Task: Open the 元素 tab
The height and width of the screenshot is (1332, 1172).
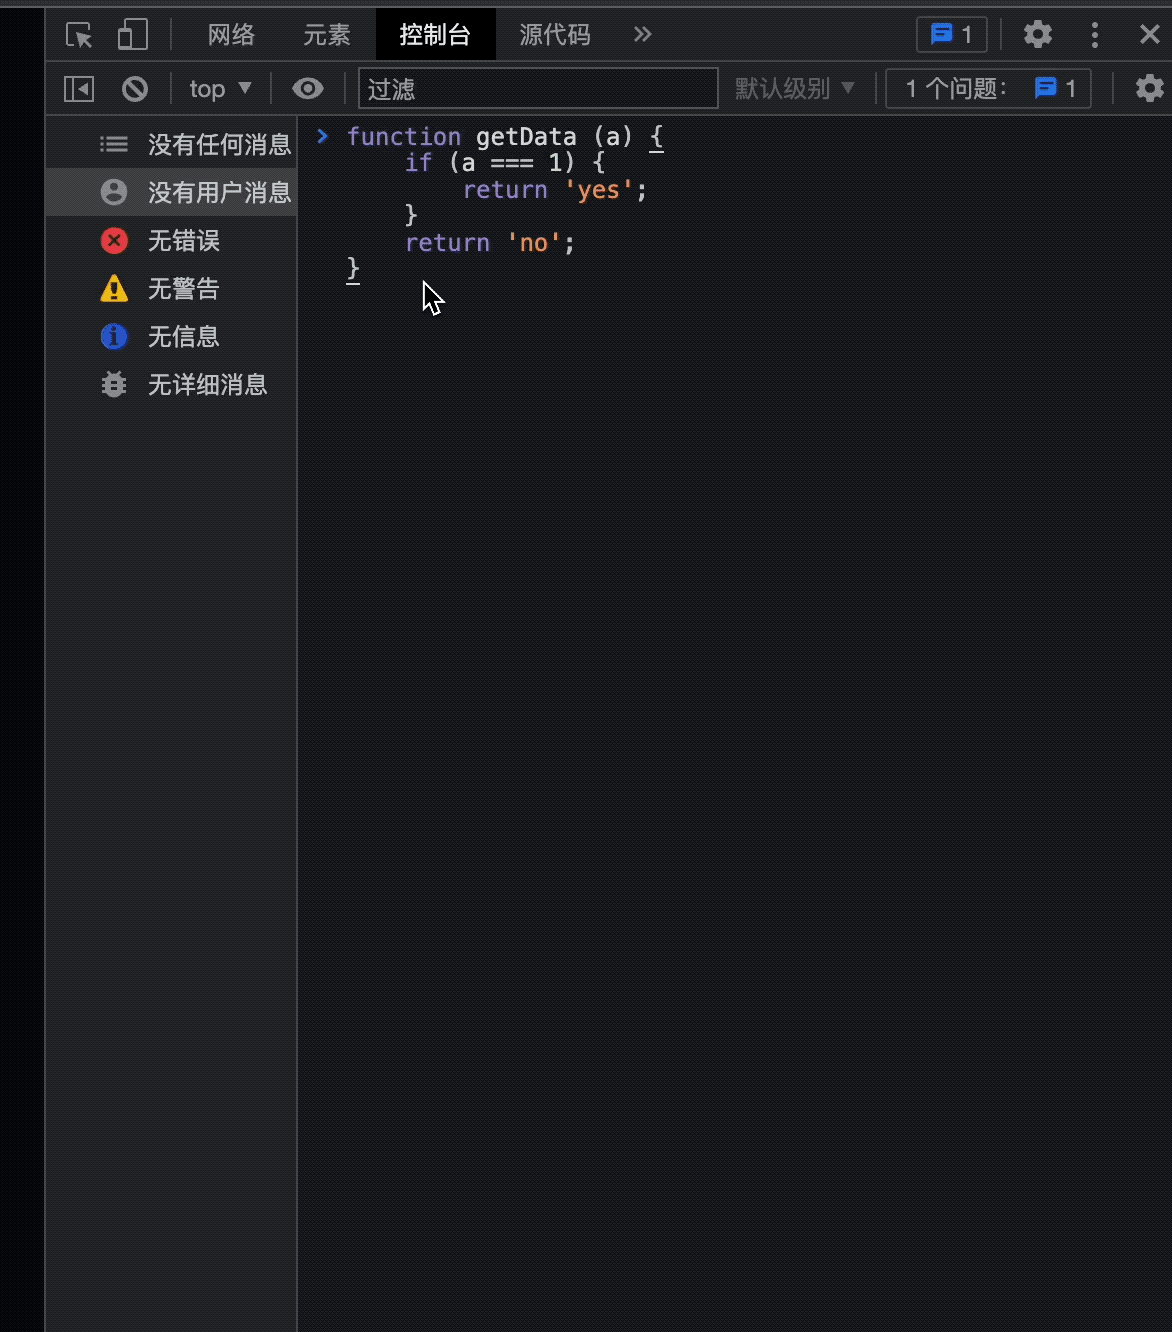Action: pos(327,35)
